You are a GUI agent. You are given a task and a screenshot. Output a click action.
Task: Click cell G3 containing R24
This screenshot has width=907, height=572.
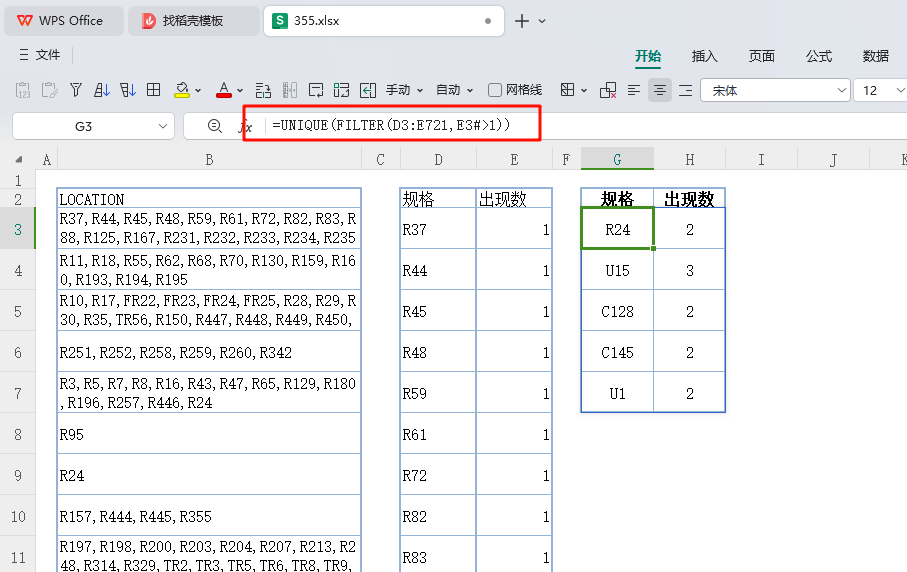[x=617, y=229]
